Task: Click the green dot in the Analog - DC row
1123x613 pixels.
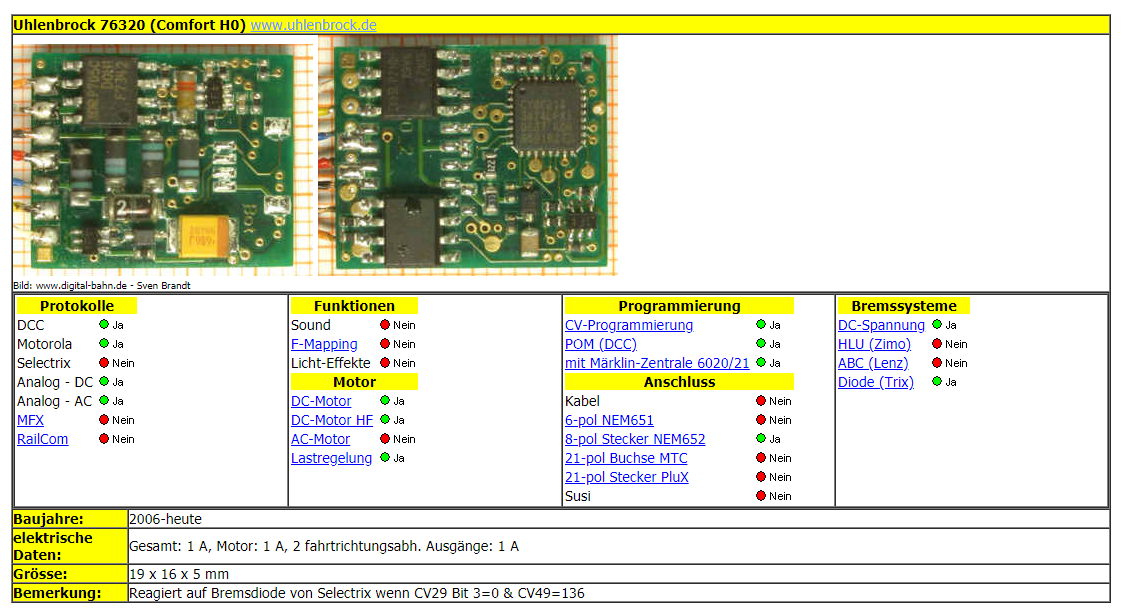Action: (104, 382)
